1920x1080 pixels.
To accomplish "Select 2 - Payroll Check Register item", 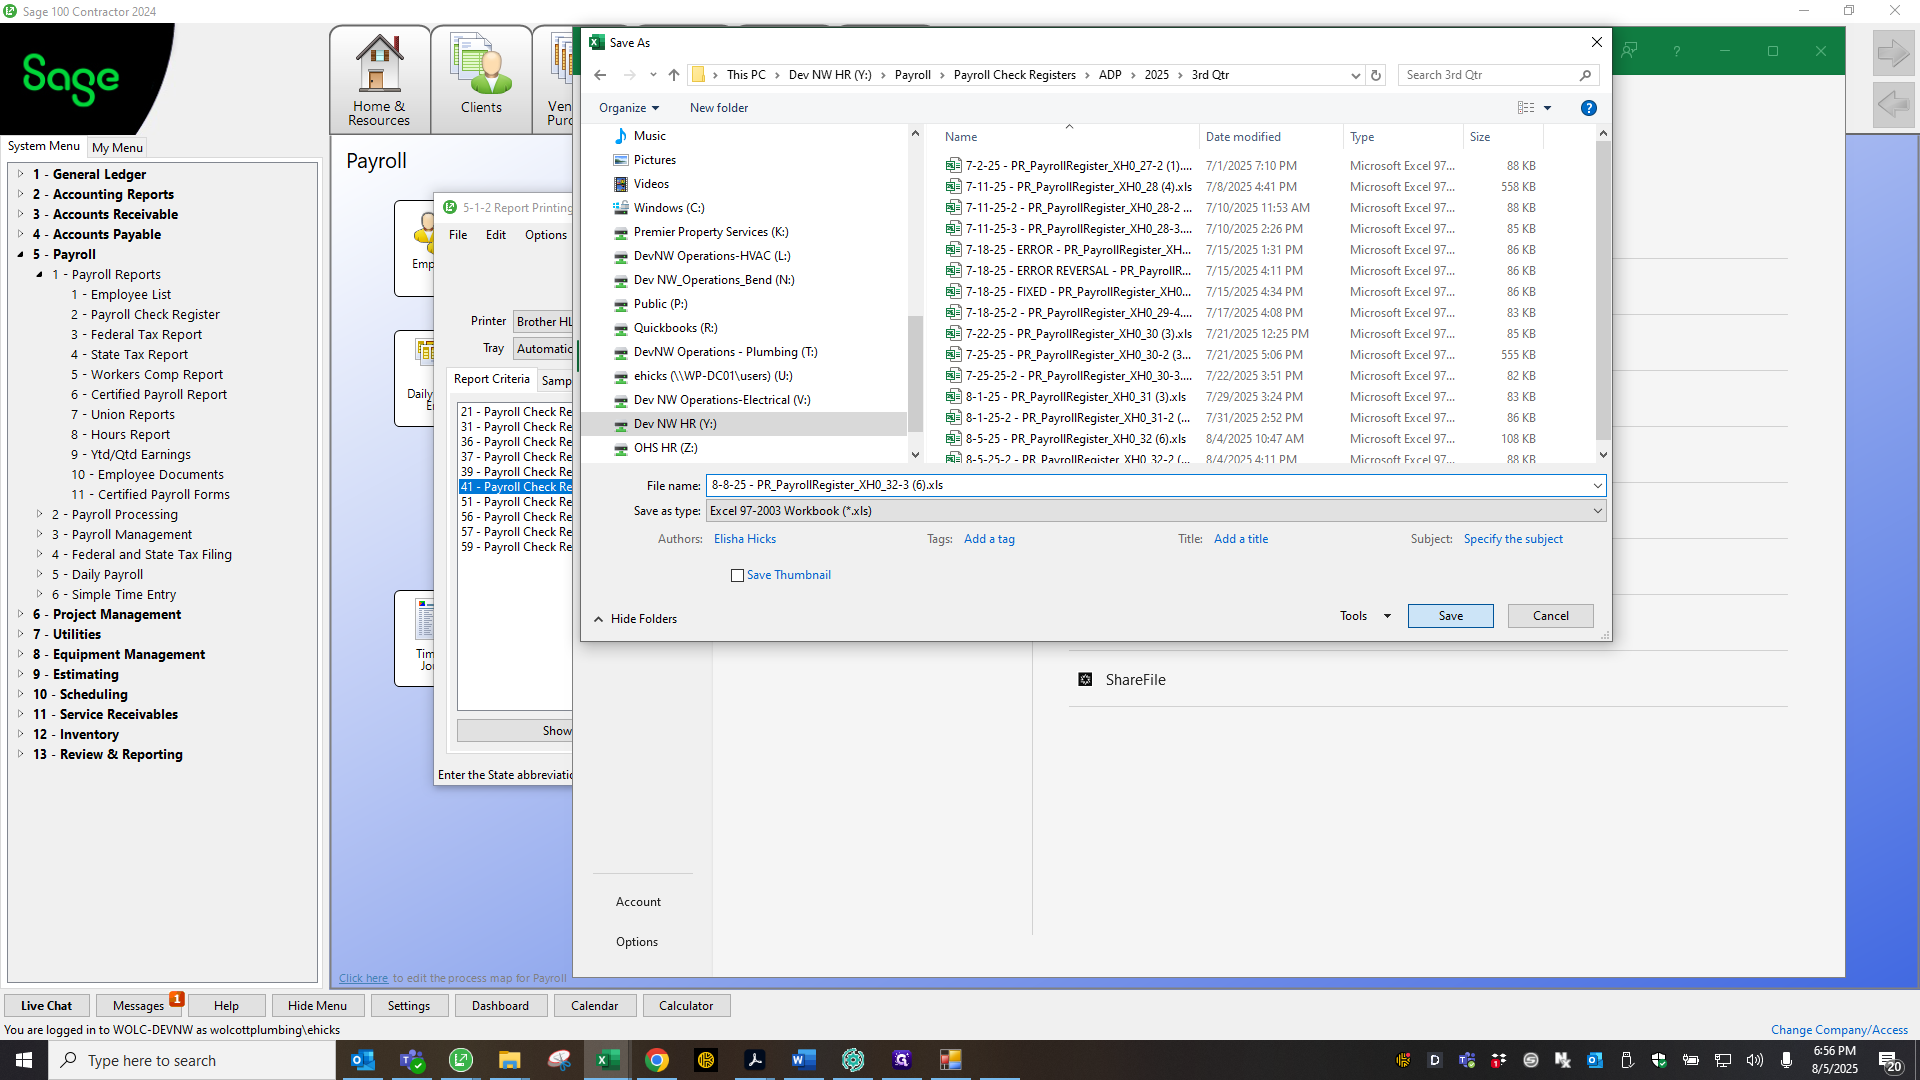I will pos(145,314).
